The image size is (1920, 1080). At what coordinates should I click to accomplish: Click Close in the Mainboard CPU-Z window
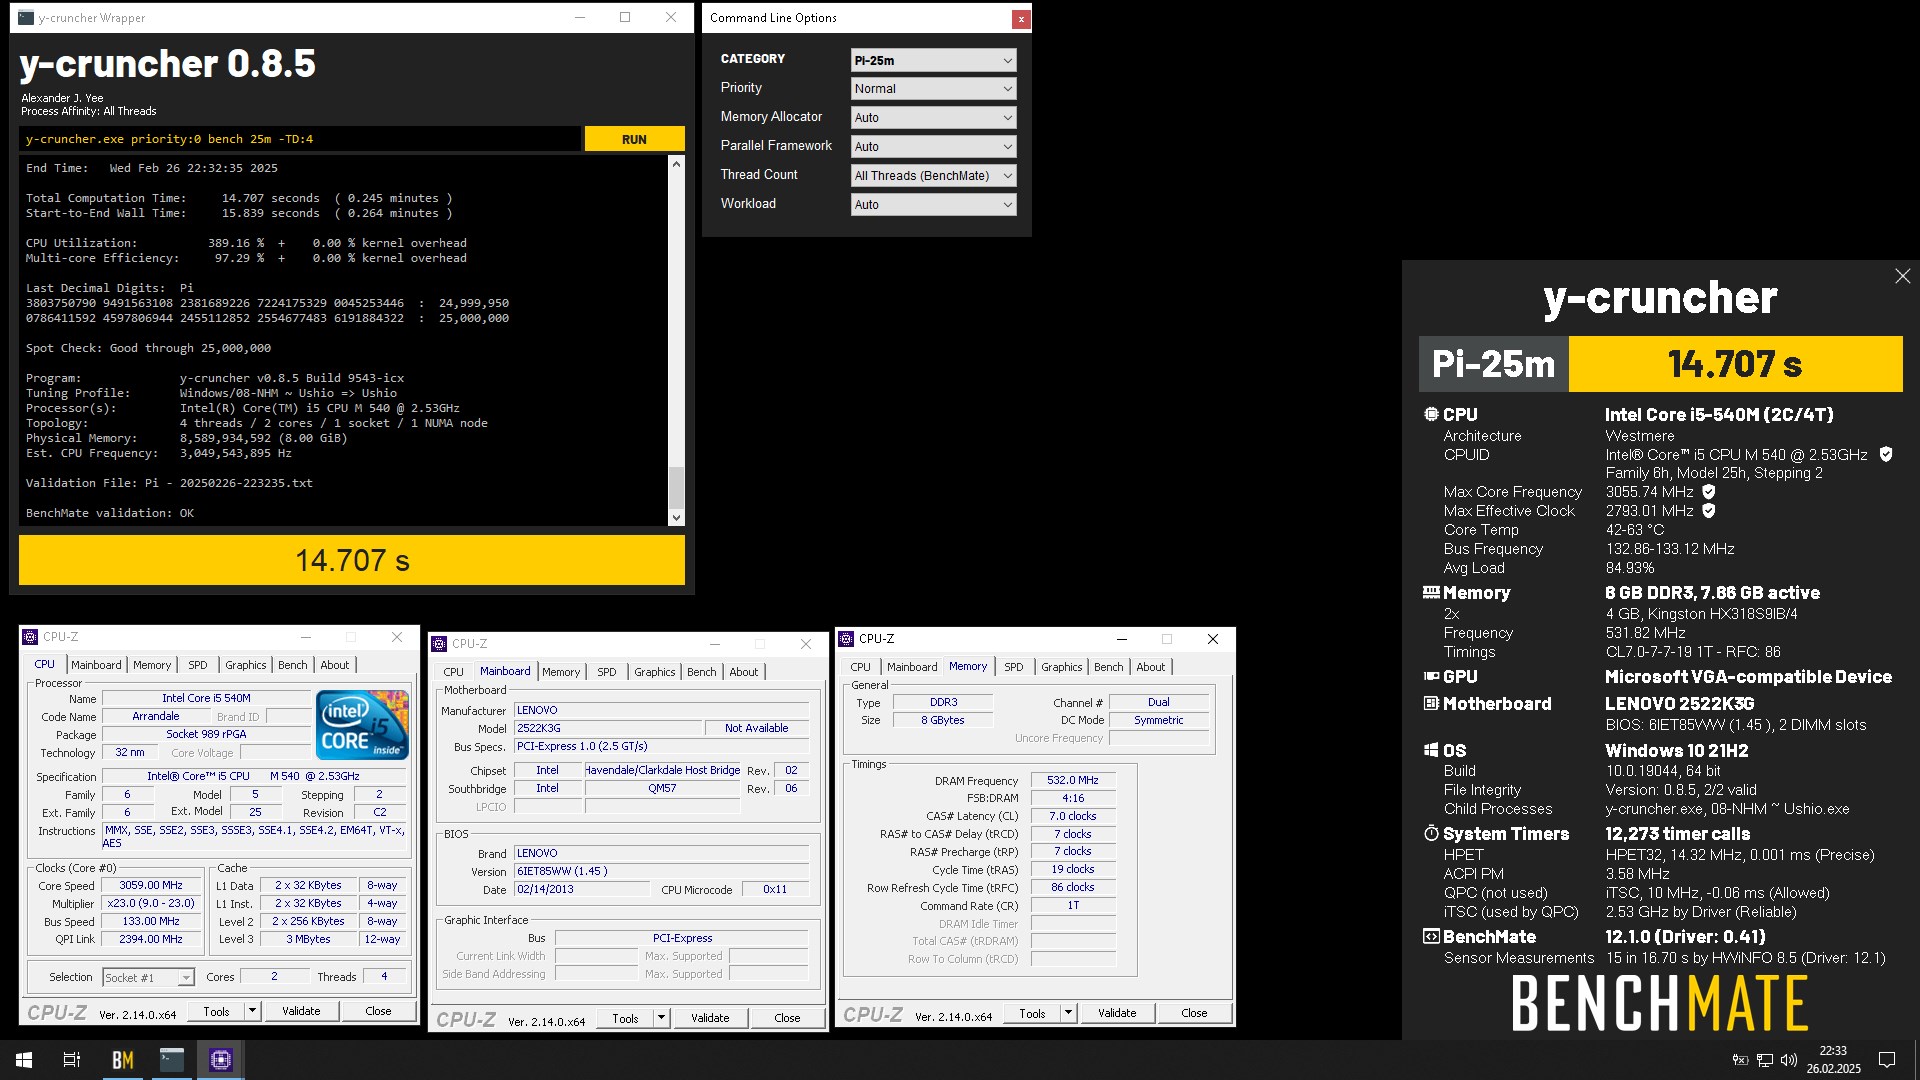click(787, 1018)
